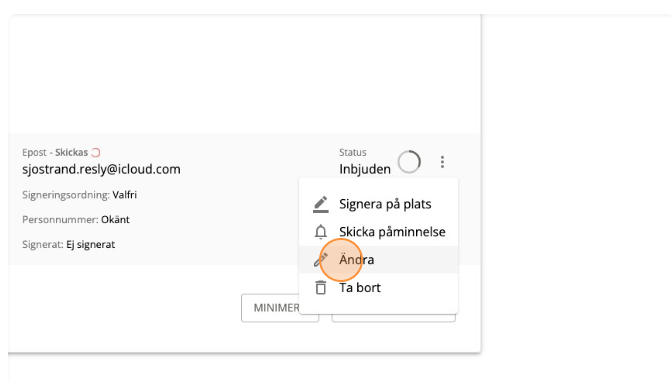
Task: Click the pencil icon next to Ändra
Action: [x=321, y=259]
